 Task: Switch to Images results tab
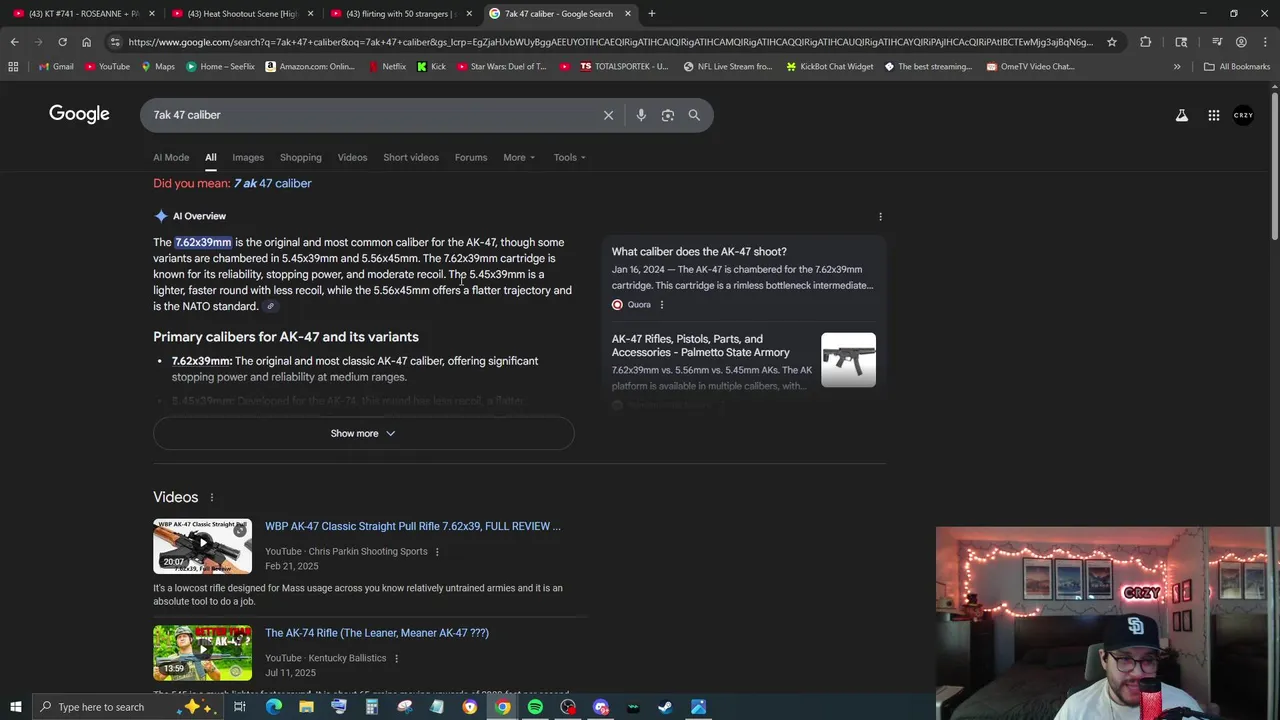pyautogui.click(x=248, y=157)
